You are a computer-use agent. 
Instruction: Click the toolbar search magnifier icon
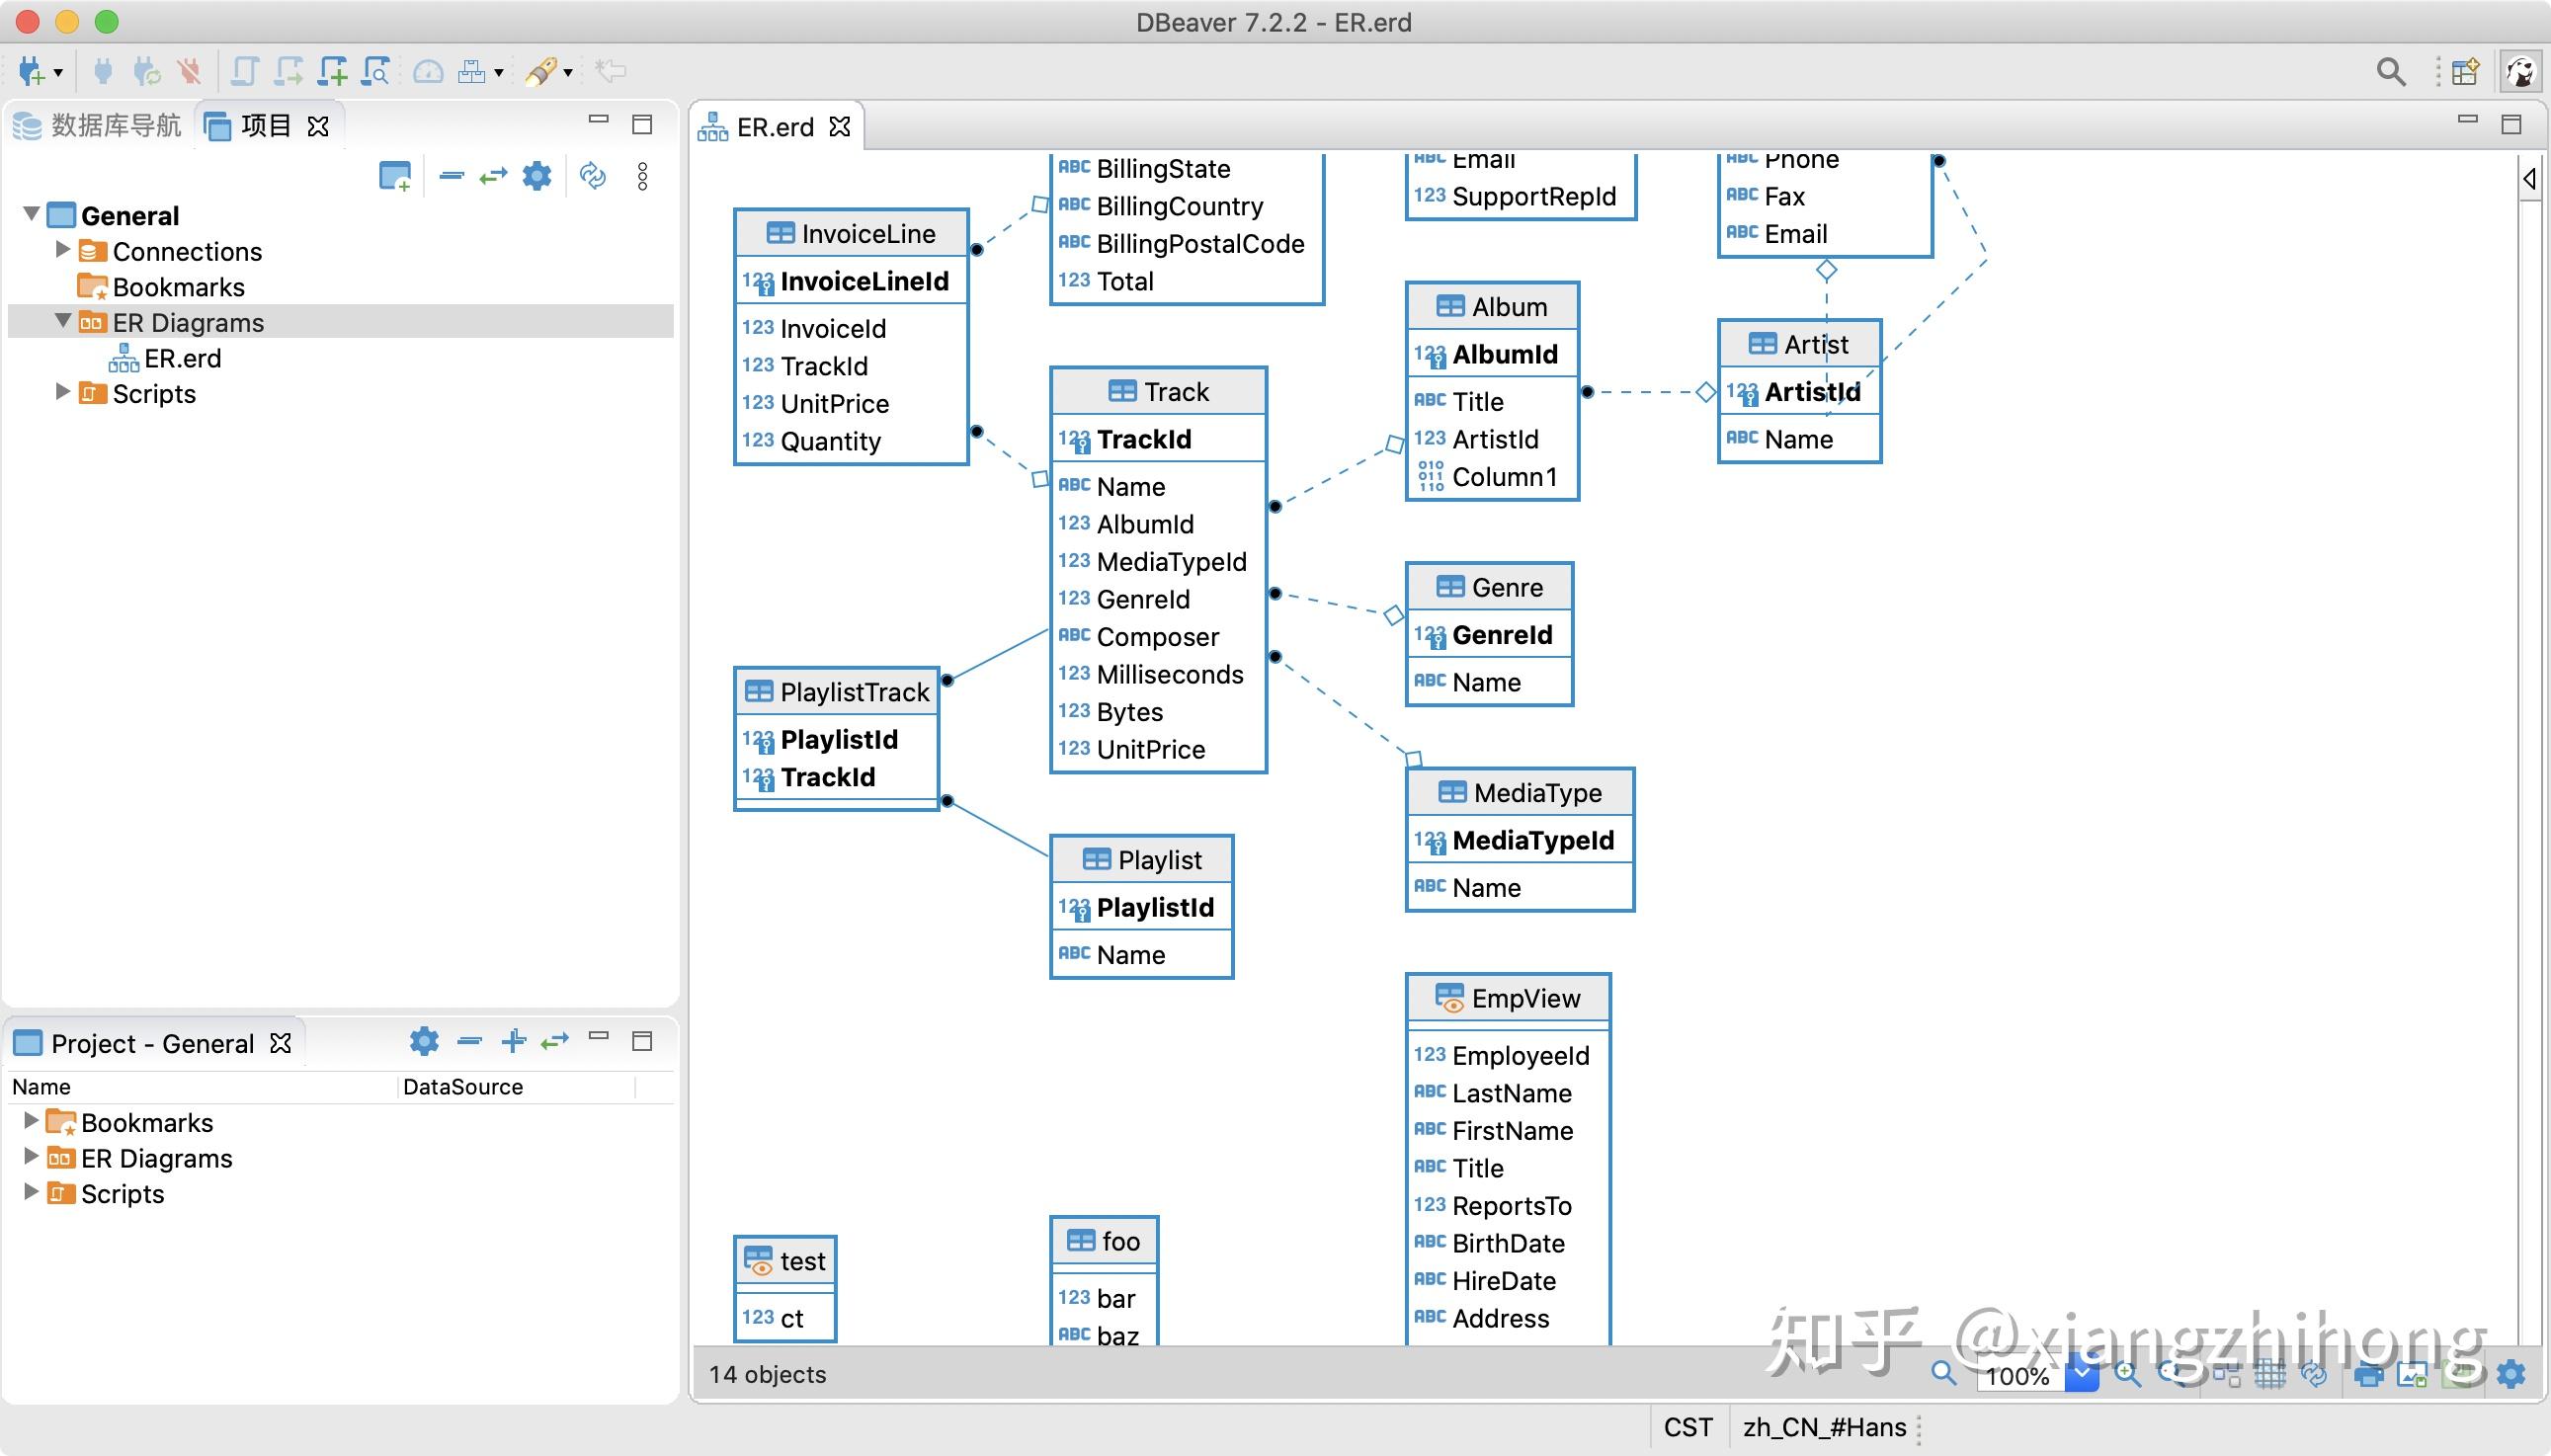2391,71
